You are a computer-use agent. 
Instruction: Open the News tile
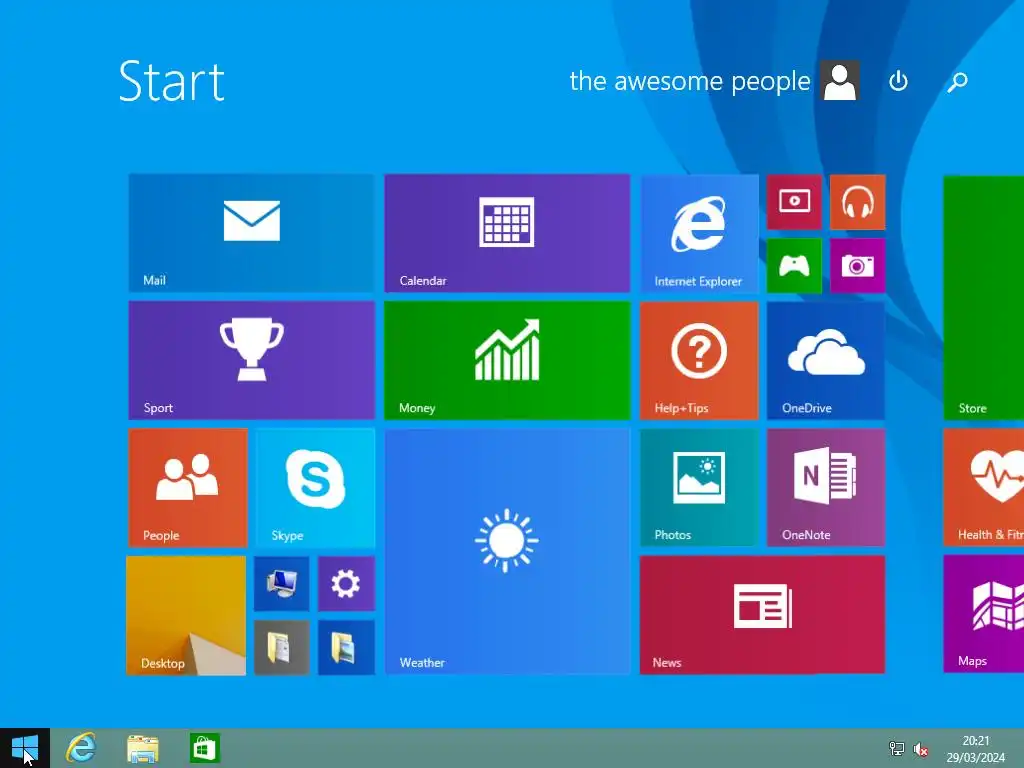coord(762,615)
